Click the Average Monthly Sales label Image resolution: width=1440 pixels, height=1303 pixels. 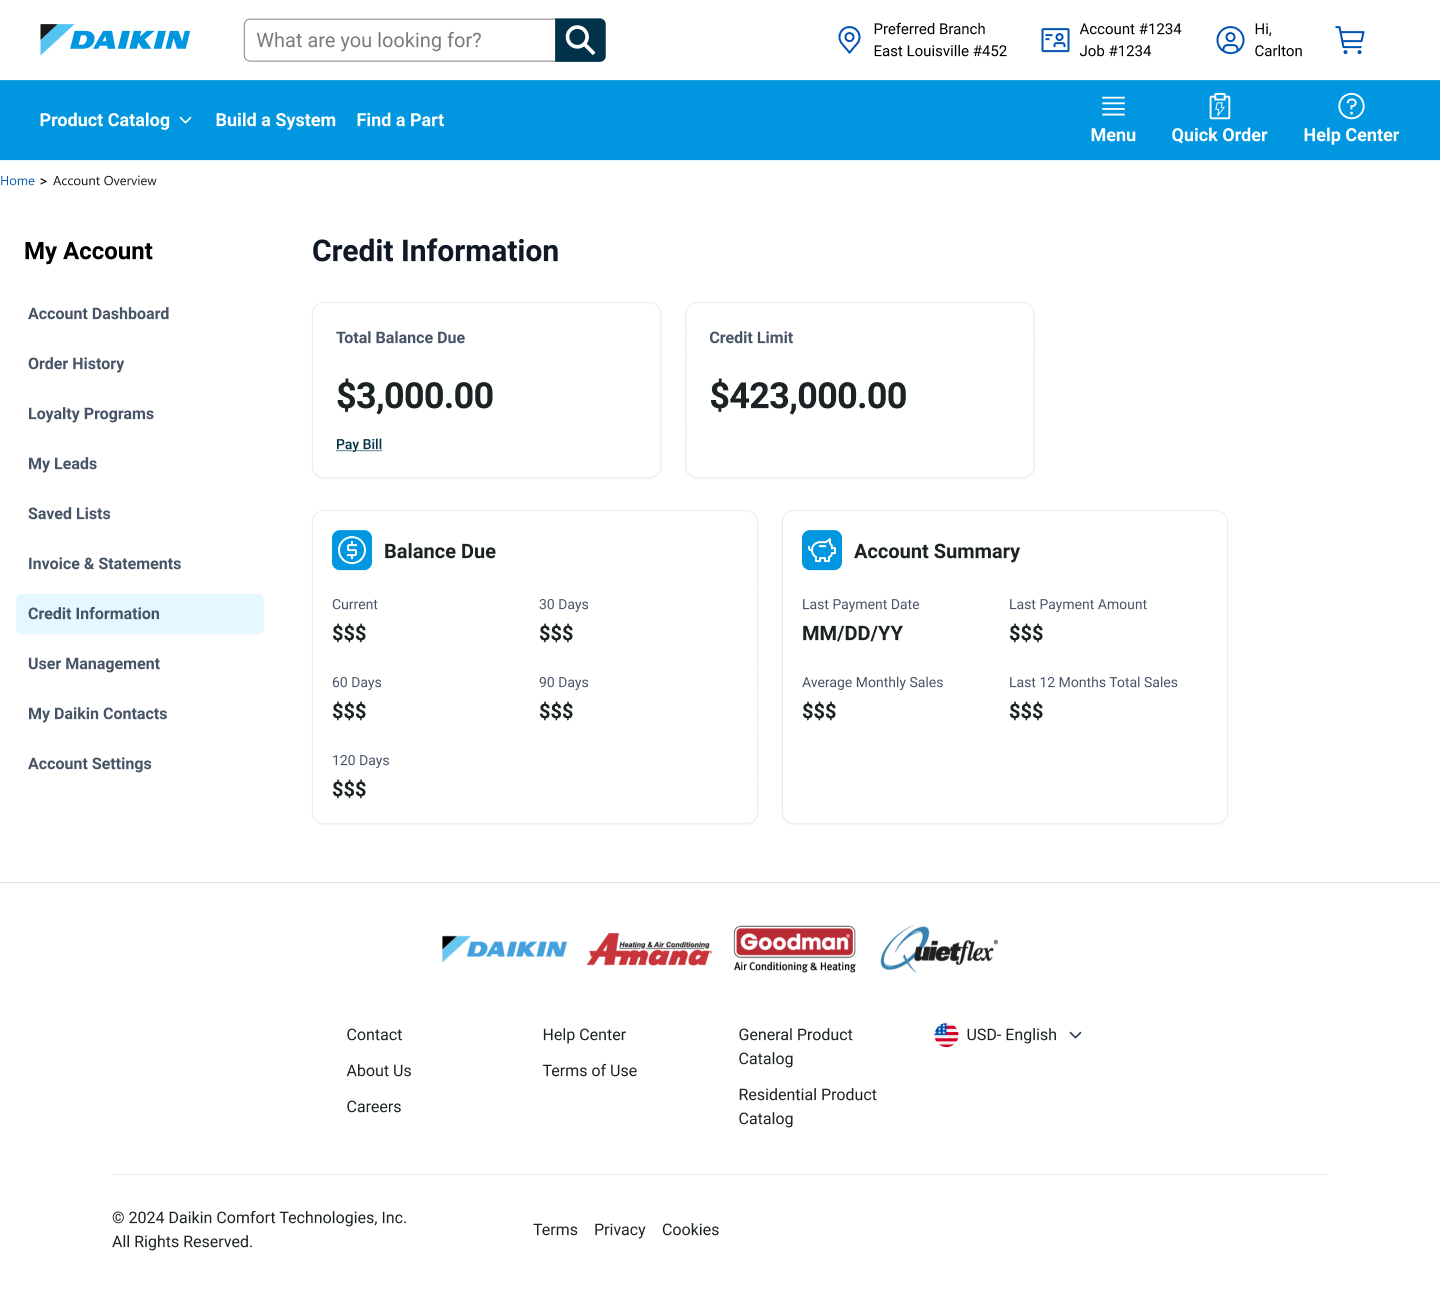tap(872, 683)
